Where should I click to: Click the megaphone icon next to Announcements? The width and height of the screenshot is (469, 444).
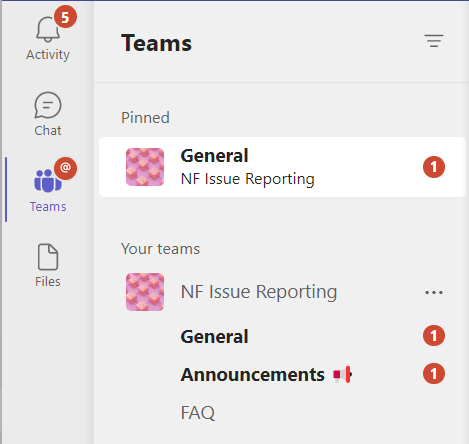[342, 375]
